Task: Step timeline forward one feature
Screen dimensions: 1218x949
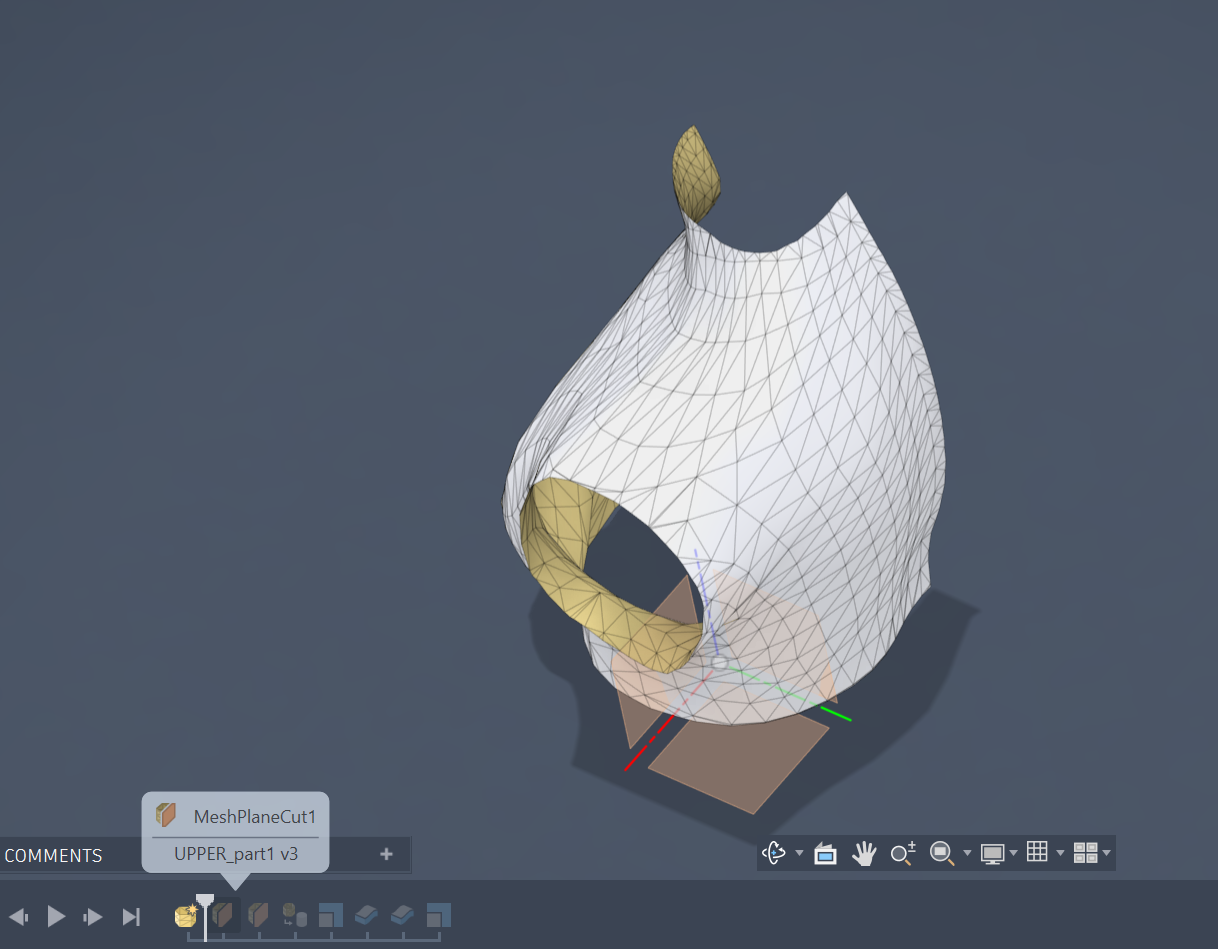Action: pyautogui.click(x=93, y=916)
